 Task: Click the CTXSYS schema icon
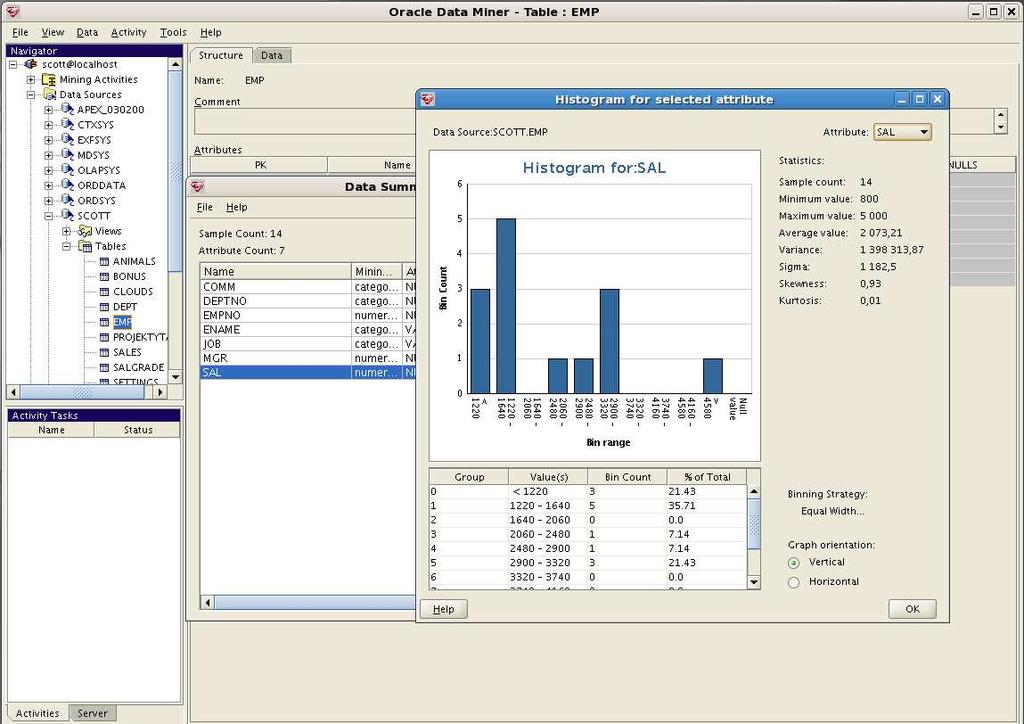(x=67, y=124)
